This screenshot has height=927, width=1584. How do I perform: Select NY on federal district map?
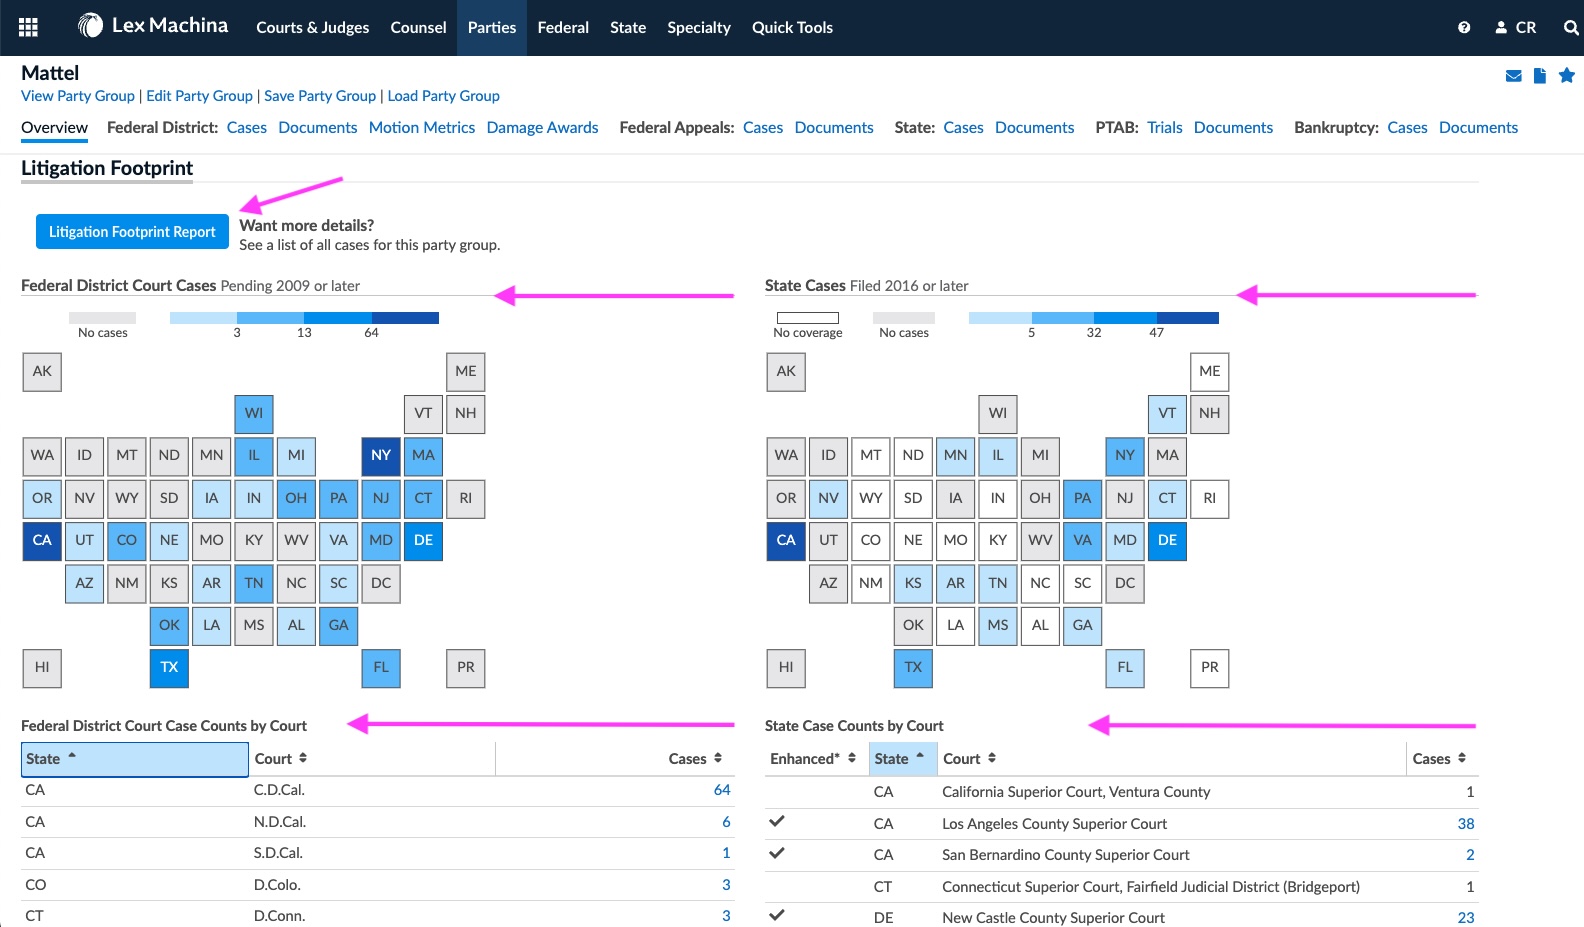(381, 455)
